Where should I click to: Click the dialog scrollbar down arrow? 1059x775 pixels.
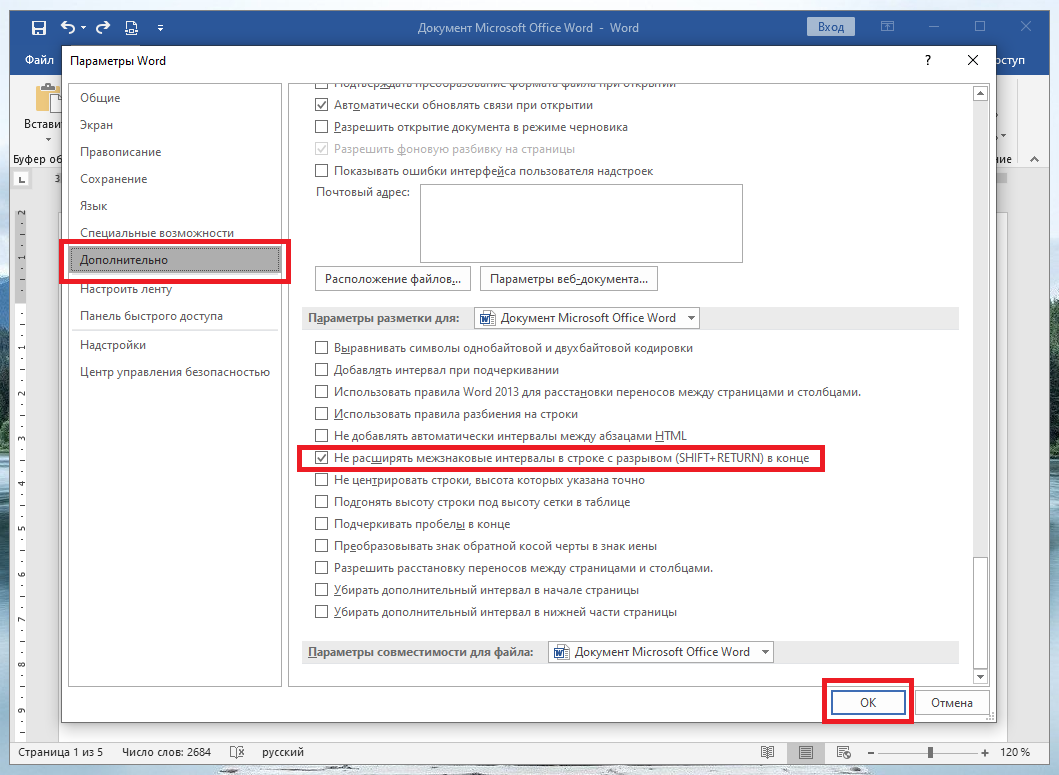[x=981, y=677]
